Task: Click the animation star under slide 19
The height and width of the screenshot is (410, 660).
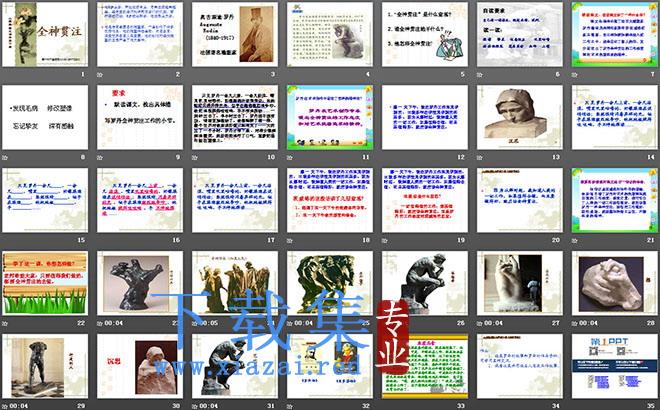Action: tap(385, 240)
